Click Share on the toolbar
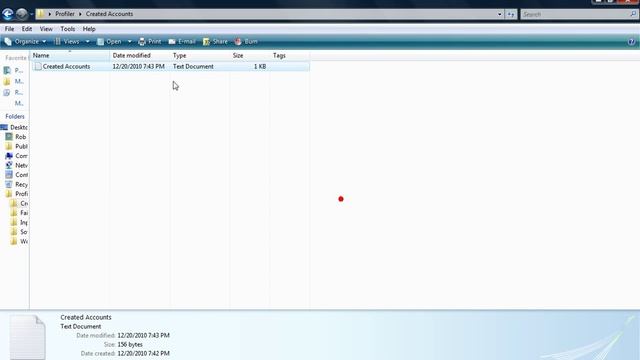The height and width of the screenshot is (360, 640). click(215, 42)
